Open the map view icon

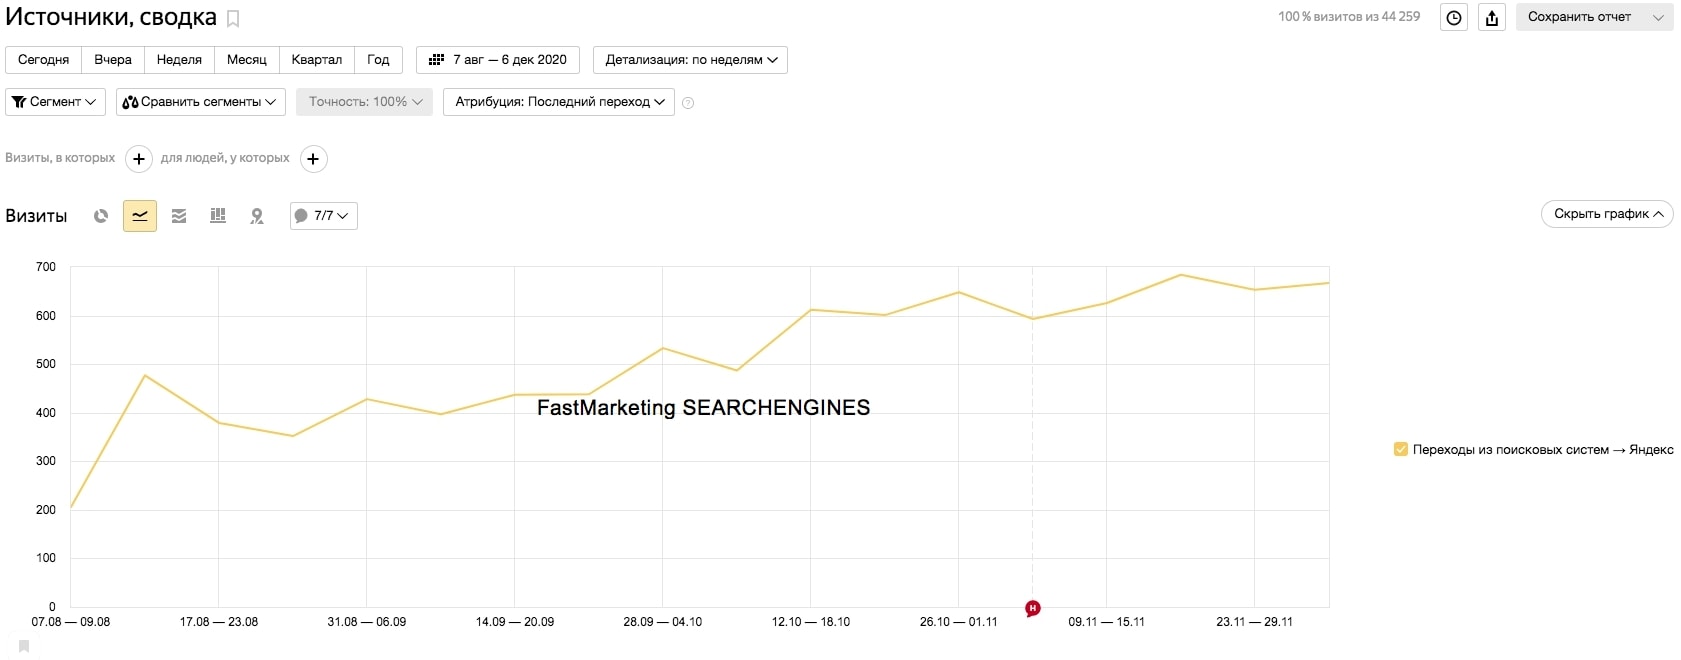tap(257, 216)
